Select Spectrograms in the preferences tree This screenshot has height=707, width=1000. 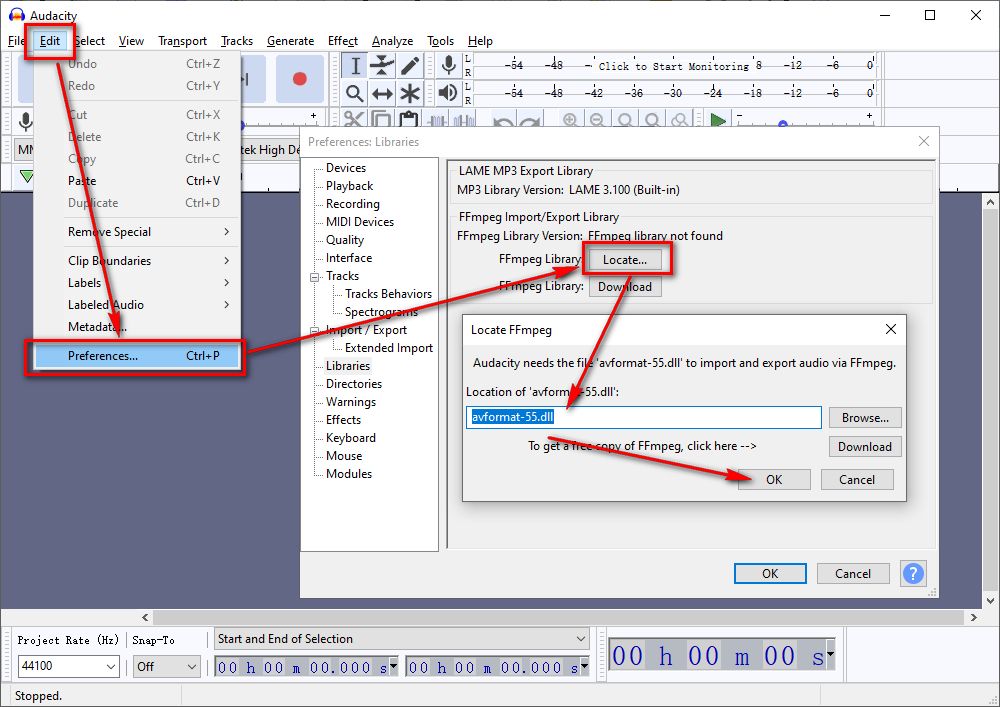coord(381,312)
